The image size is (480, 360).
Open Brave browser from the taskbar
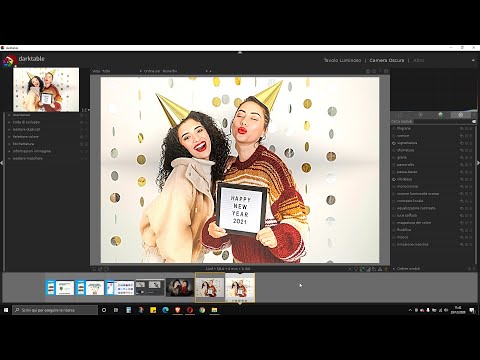pyautogui.click(x=178, y=310)
